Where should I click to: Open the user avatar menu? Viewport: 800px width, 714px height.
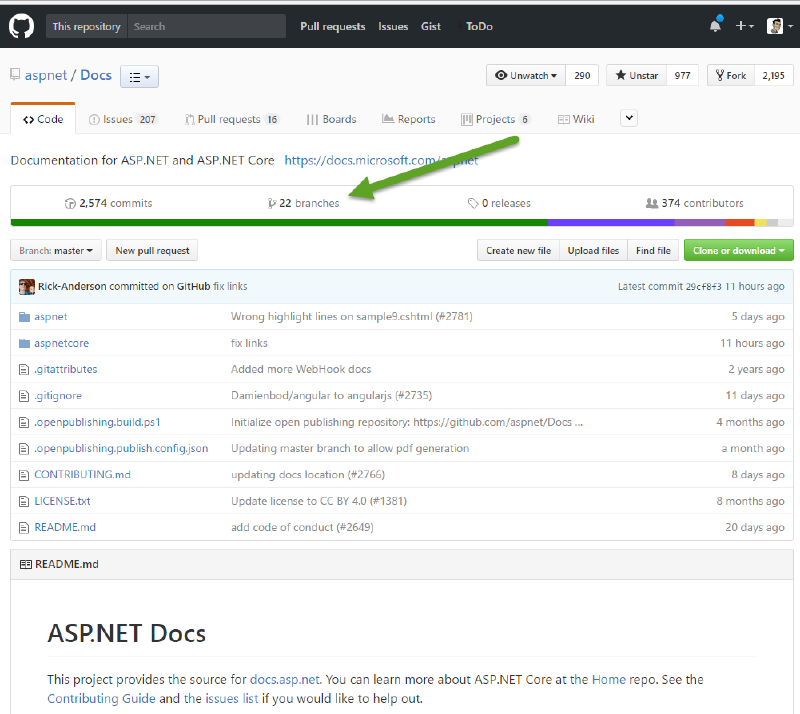[779, 26]
